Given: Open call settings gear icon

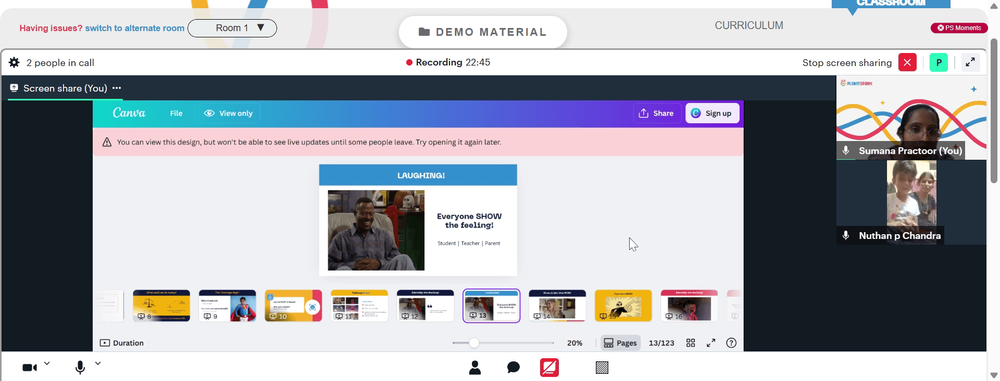Looking at the screenshot, I should (x=14, y=63).
